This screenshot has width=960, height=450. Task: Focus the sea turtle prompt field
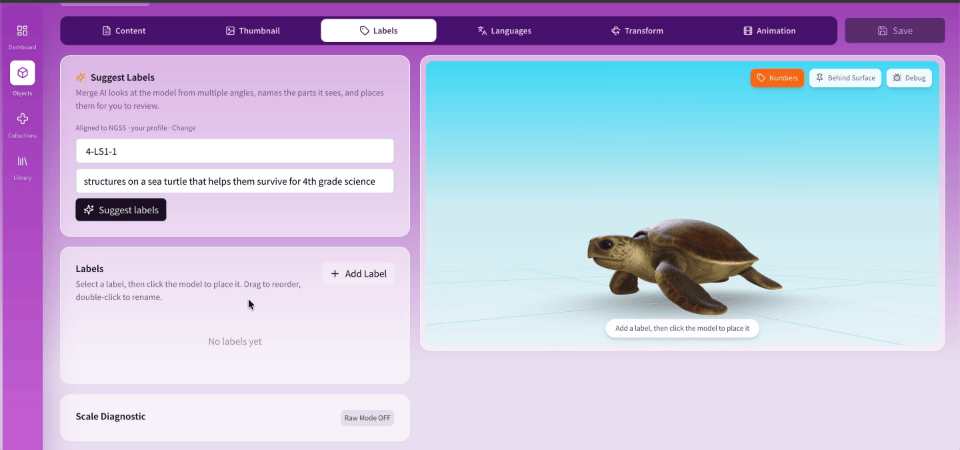[x=234, y=181]
